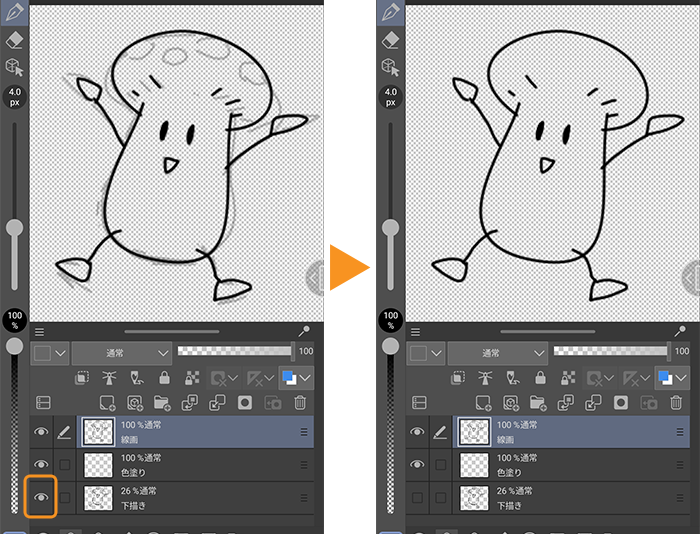This screenshot has height=534, width=700.
Task: Click the trash Delete layer icon, left panel
Action: point(300,402)
